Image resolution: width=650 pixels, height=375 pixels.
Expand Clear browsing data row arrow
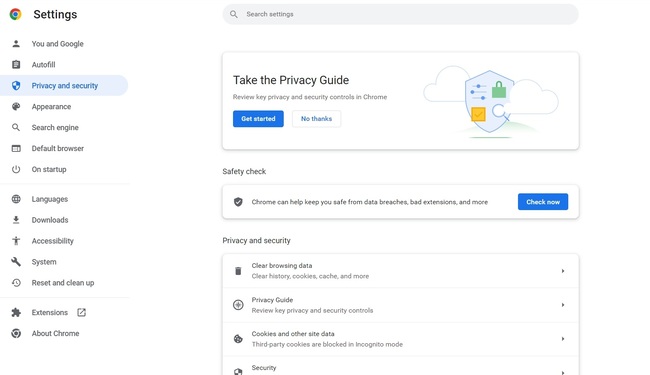563,271
